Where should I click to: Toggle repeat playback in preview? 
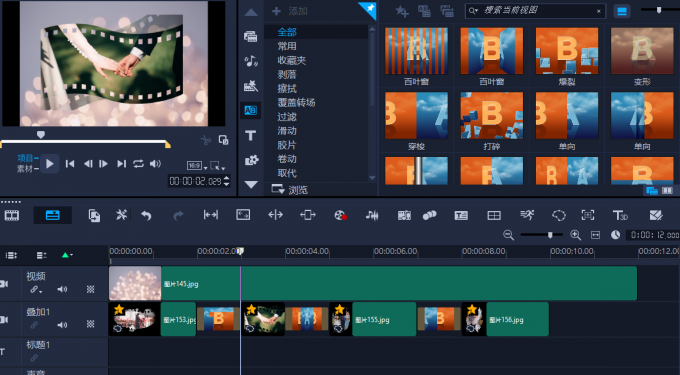(x=138, y=163)
